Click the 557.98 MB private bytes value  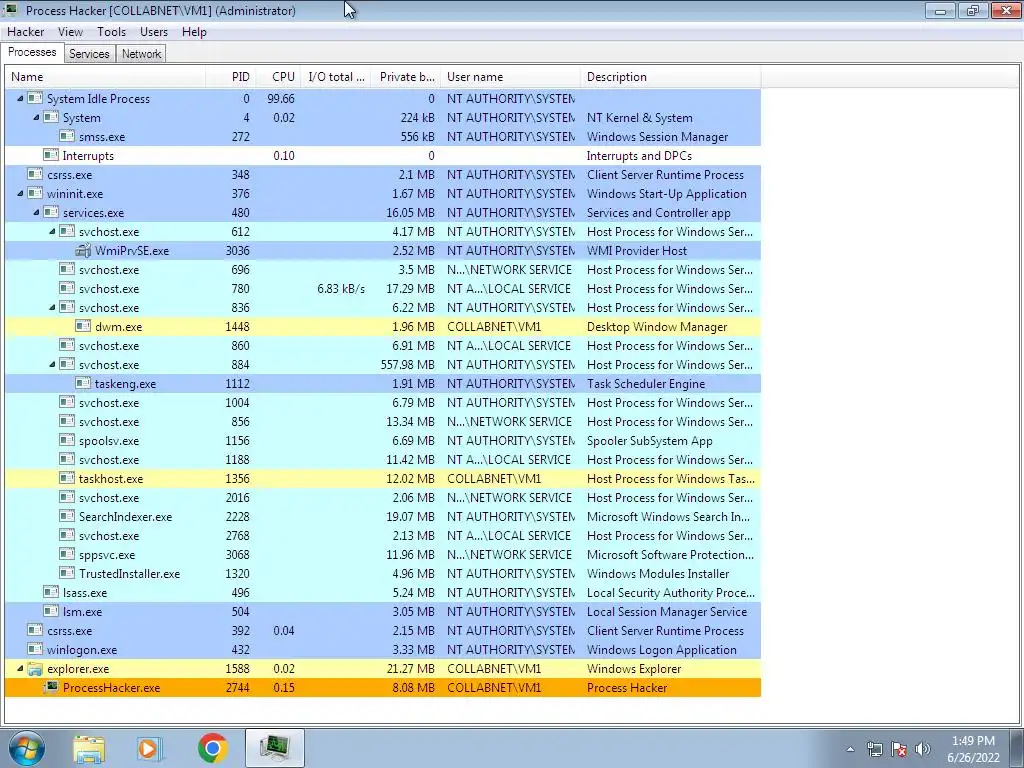click(x=408, y=364)
